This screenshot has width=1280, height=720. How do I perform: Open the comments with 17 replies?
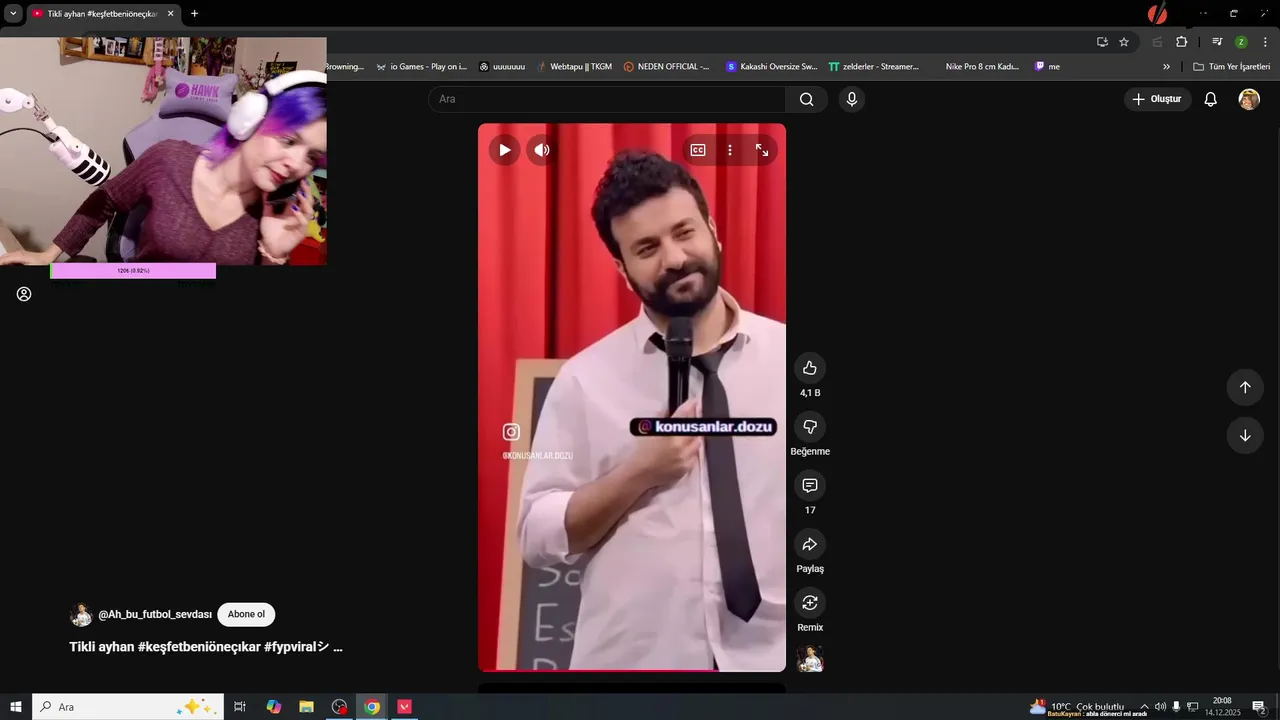pyautogui.click(x=810, y=485)
